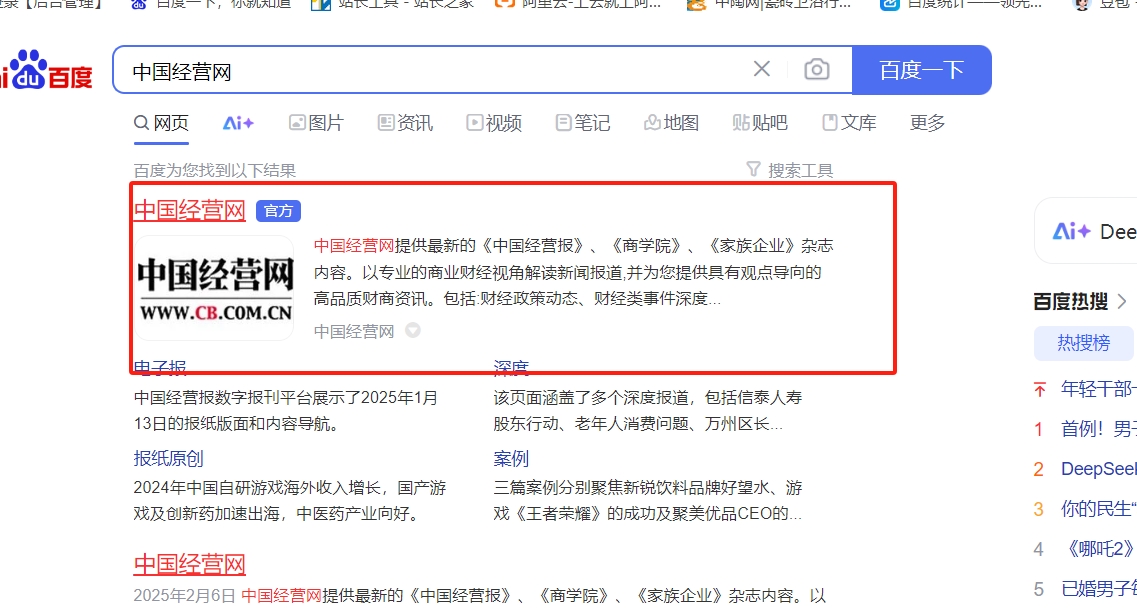Open the 案例 sublink
Screen dimensions: 1137x614
tap(511, 458)
